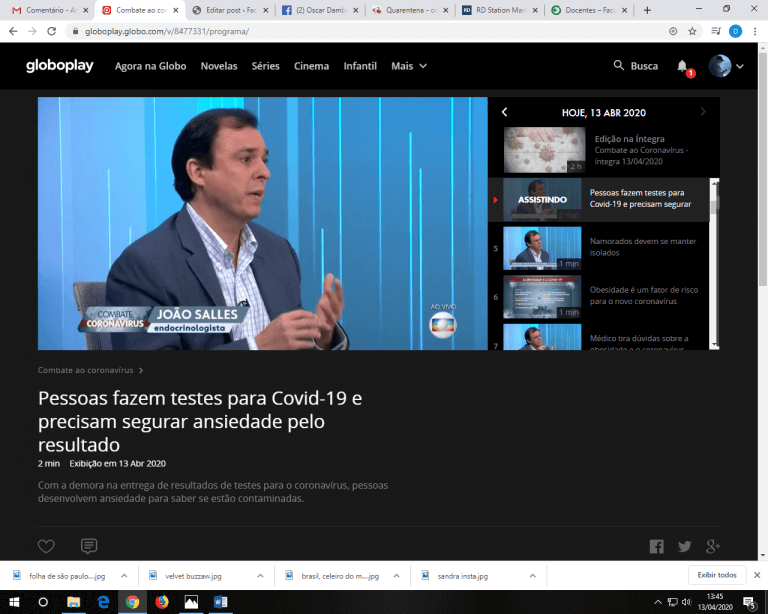Viewport: 768px width, 614px height.
Task: Open the Novelas section
Action: (x=218, y=66)
